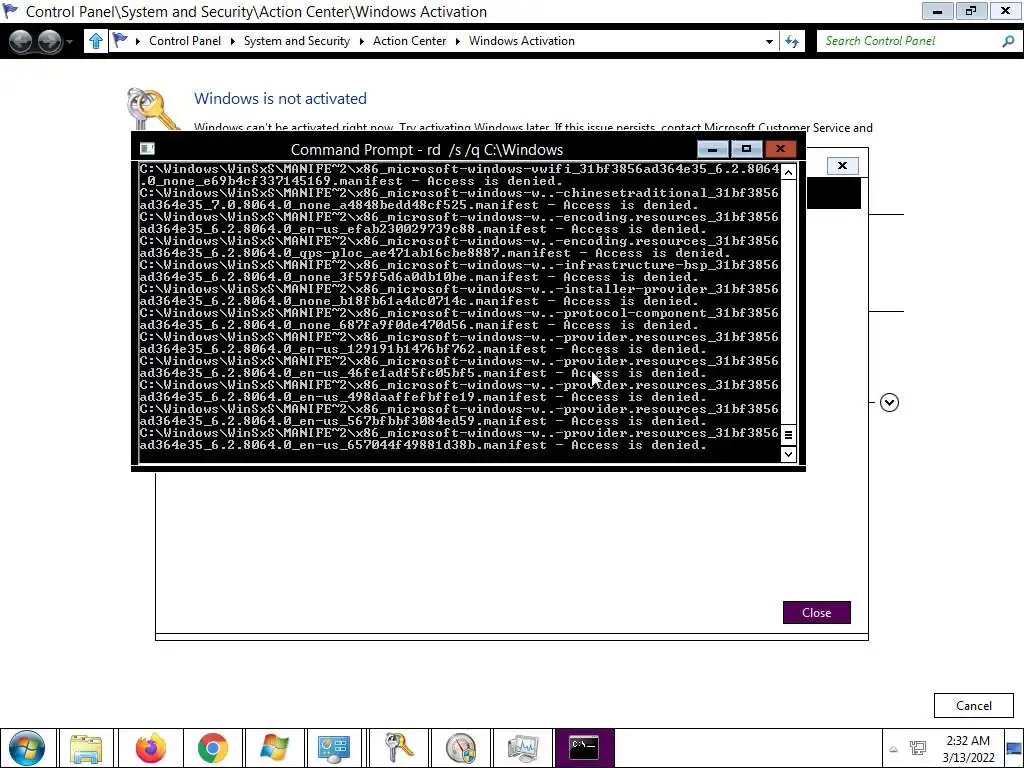Open Google Chrome from the taskbar

click(x=212, y=748)
